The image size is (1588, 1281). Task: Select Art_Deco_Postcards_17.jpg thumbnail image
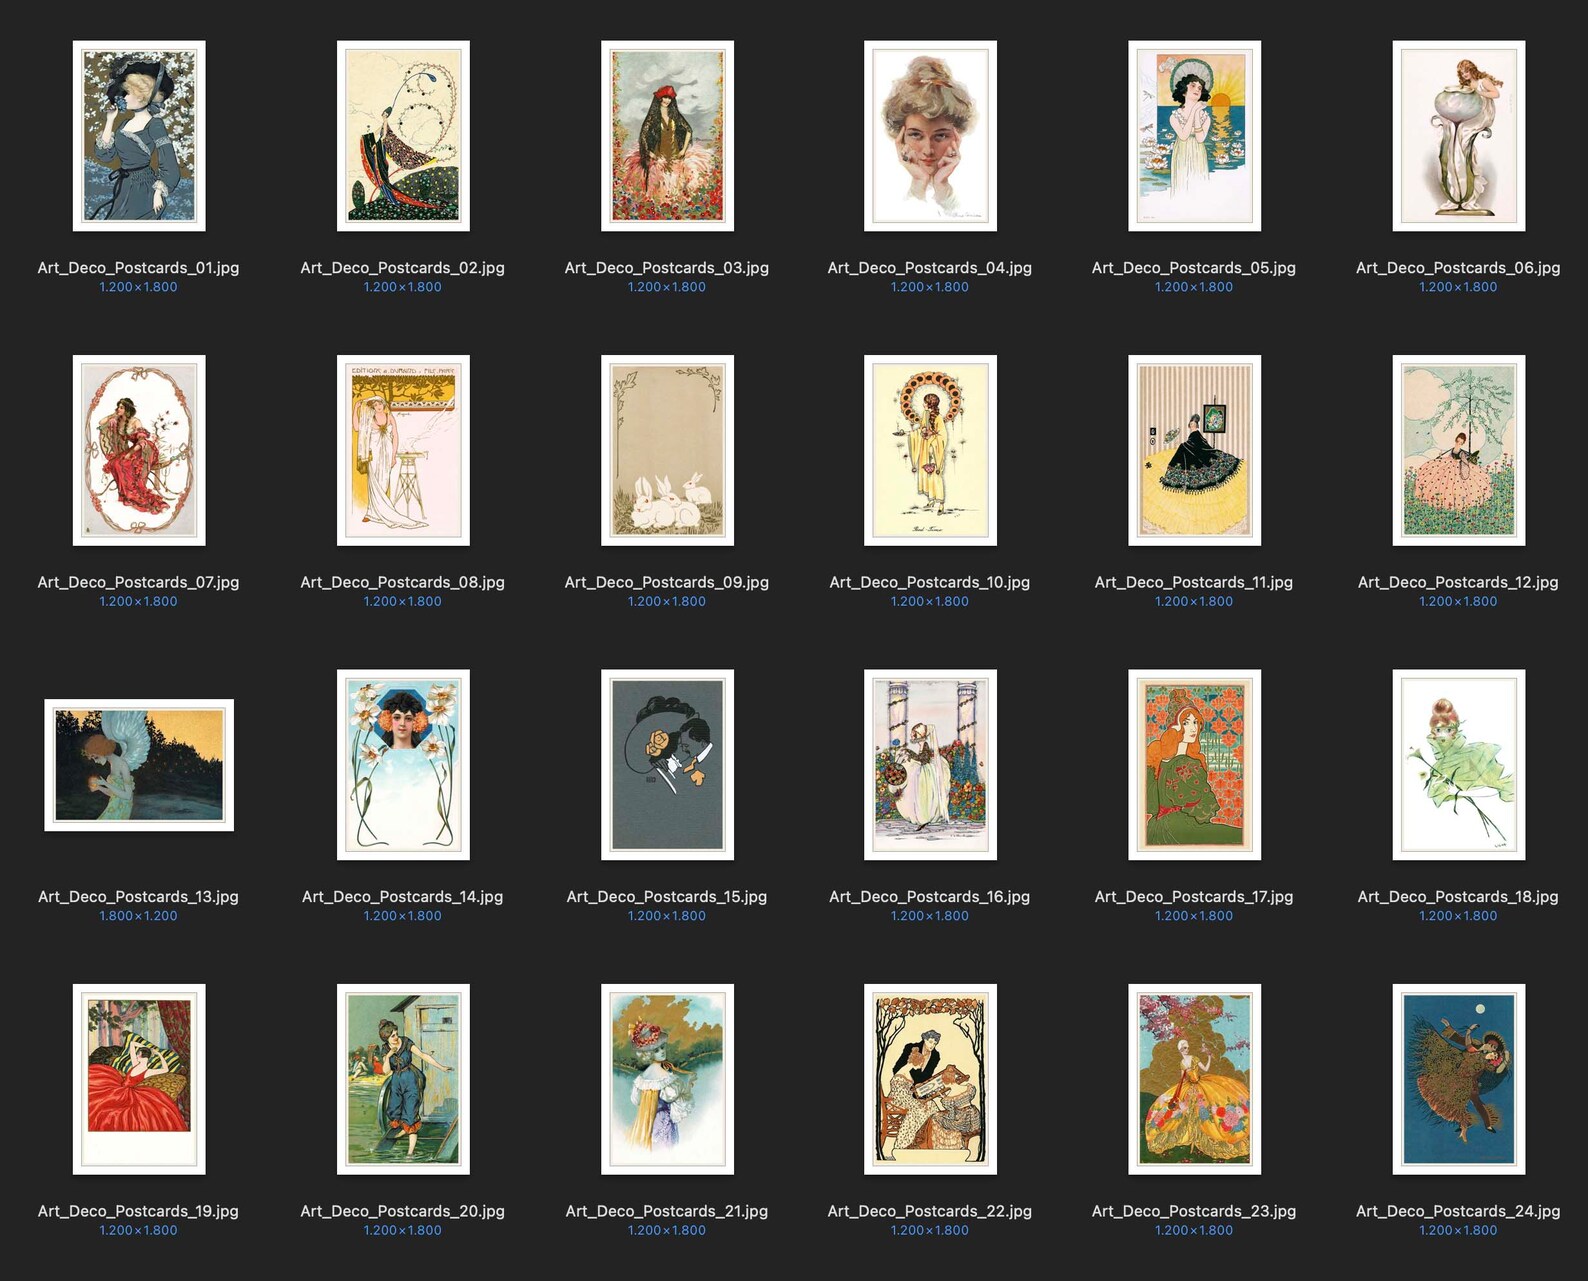click(1194, 765)
